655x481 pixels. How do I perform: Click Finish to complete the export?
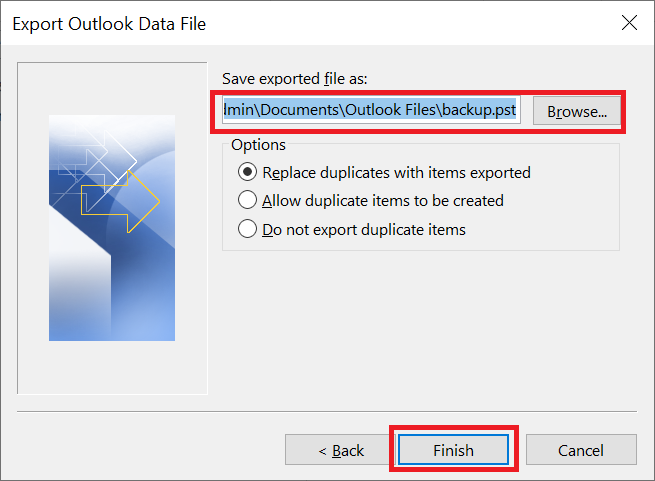point(453,450)
